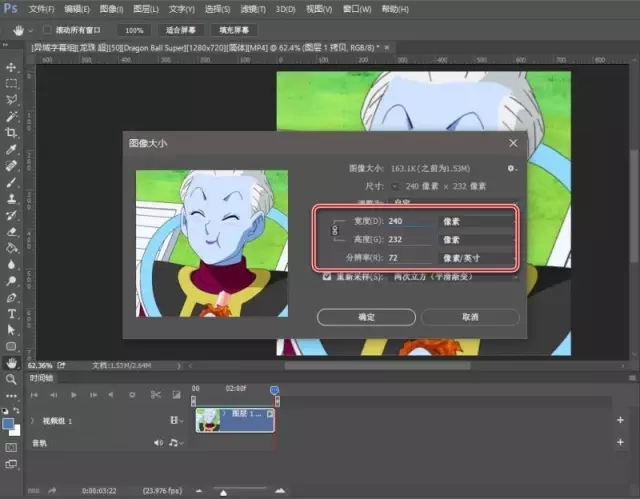Open the 图像 menu
Screen dimensions: 640x499
[x=111, y=9]
